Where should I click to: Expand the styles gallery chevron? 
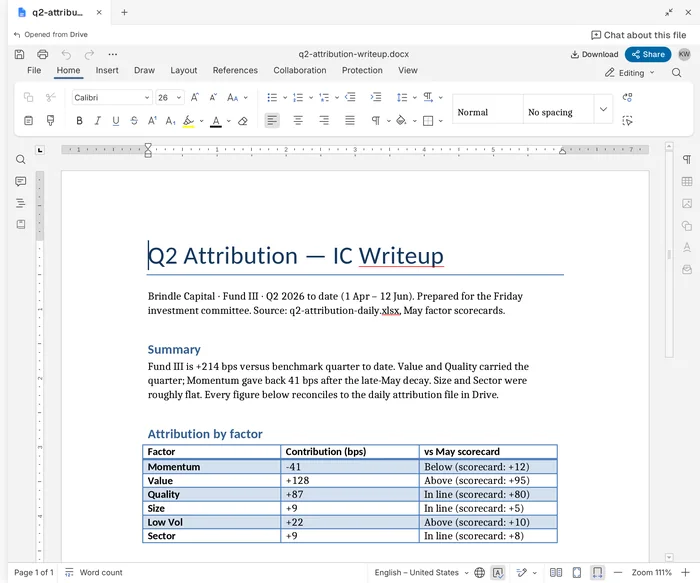click(603, 109)
